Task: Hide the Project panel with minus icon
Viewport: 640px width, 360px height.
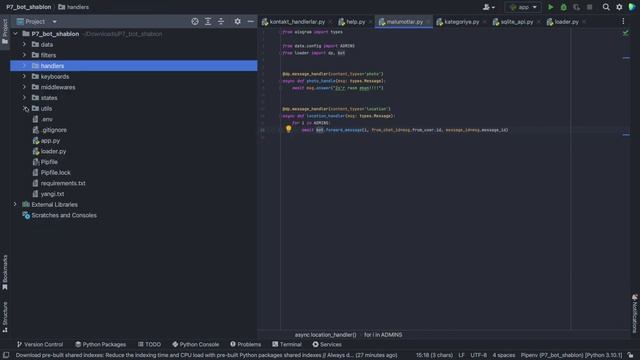Action: point(251,22)
